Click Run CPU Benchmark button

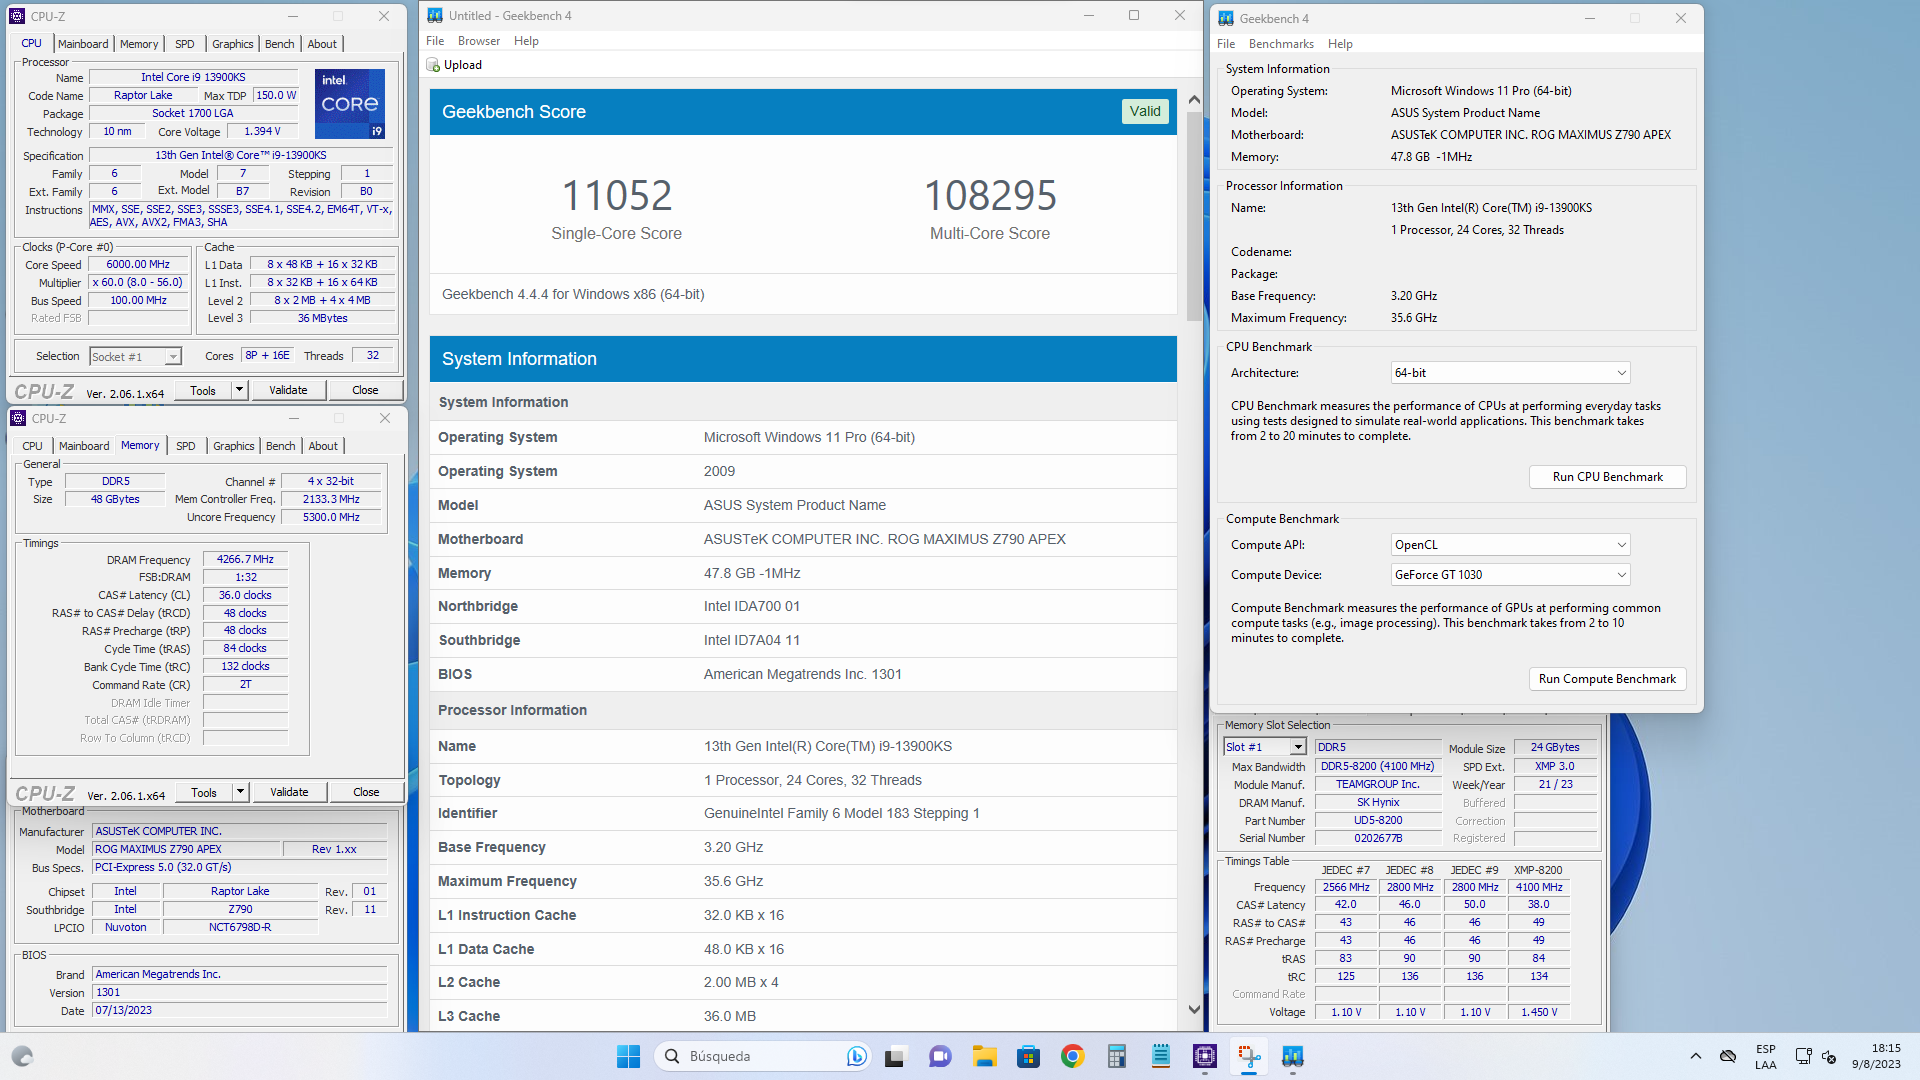coord(1608,477)
